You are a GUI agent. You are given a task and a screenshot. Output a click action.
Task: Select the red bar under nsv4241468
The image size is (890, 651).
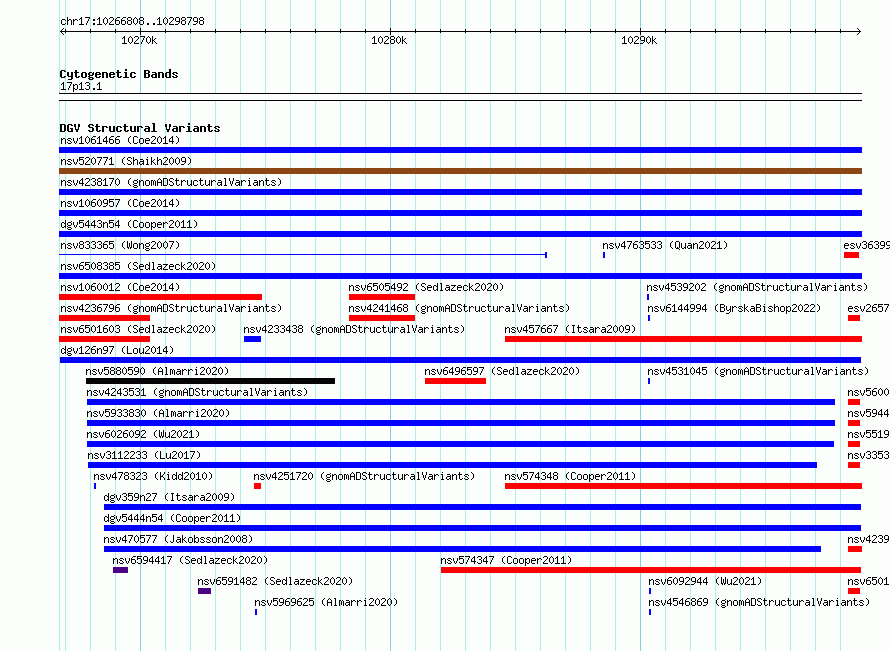point(382,318)
